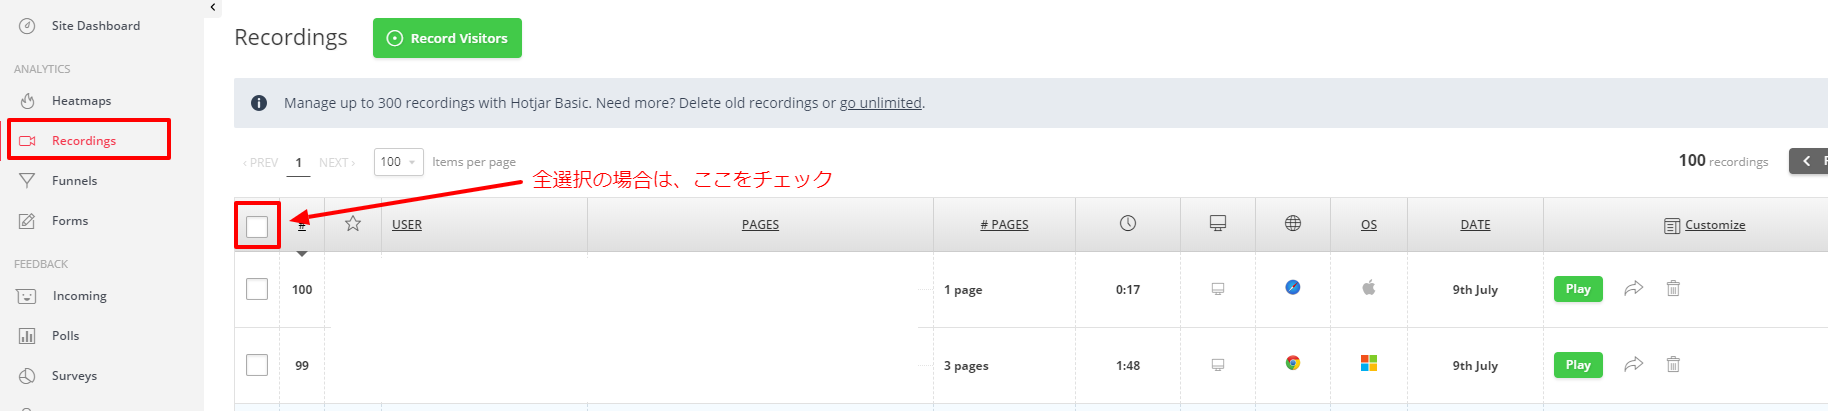Share recording 100 with arrow icon
Image resolution: width=1828 pixels, height=411 pixels.
click(x=1633, y=289)
